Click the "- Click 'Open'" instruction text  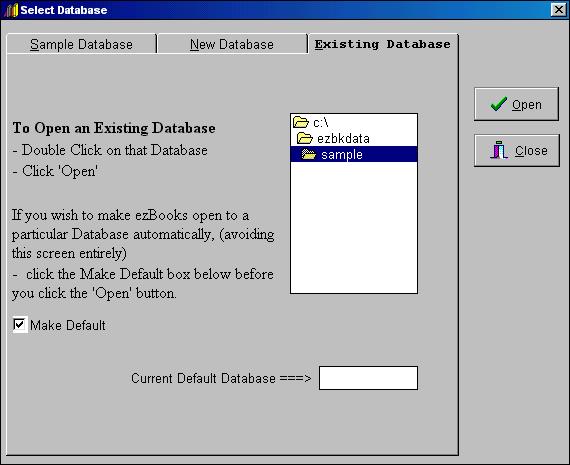55,171
